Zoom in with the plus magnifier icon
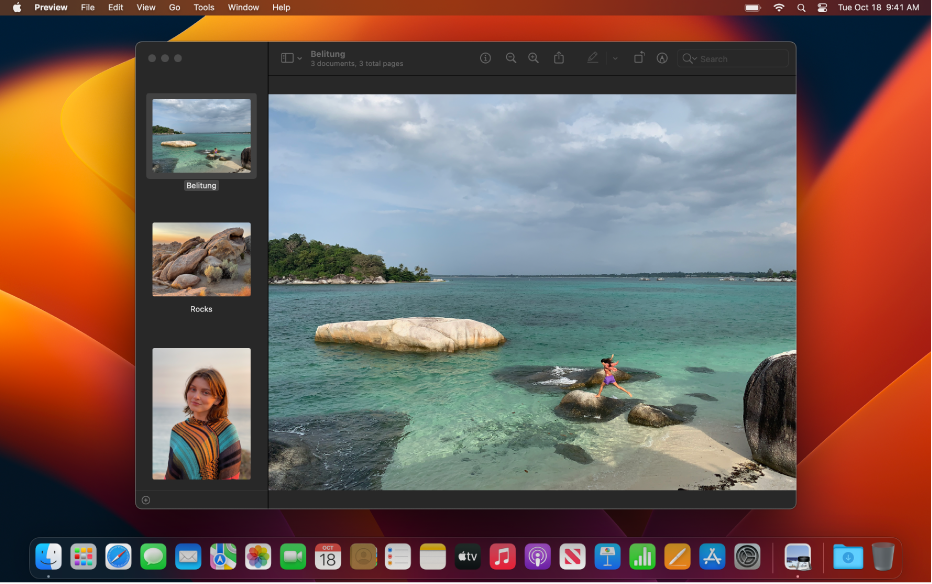The image size is (932, 584). pos(533,58)
